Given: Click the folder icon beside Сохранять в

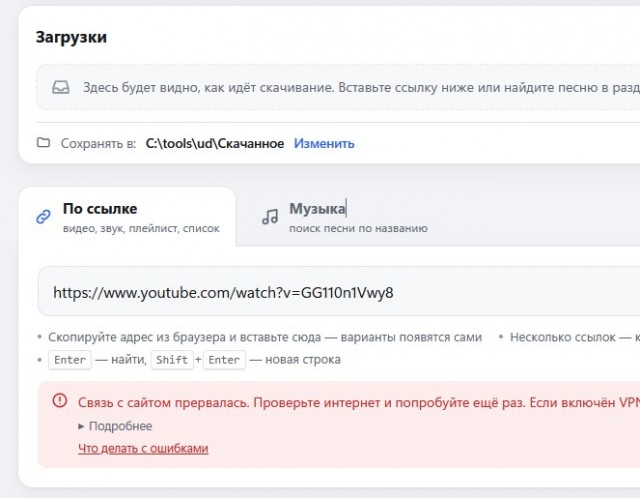Looking at the screenshot, I should pos(43,142).
